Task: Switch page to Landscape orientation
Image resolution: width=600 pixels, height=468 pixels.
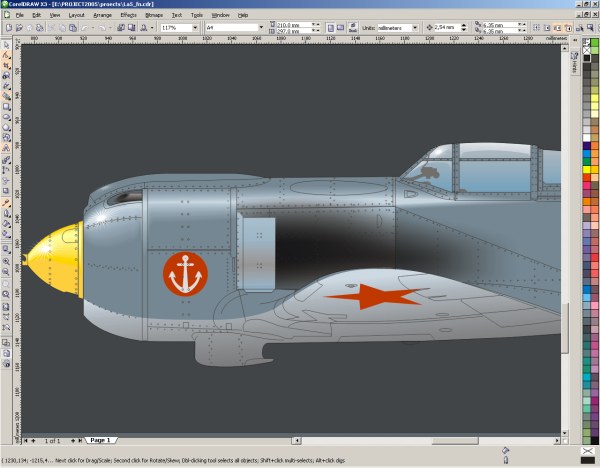Action: coord(340,28)
